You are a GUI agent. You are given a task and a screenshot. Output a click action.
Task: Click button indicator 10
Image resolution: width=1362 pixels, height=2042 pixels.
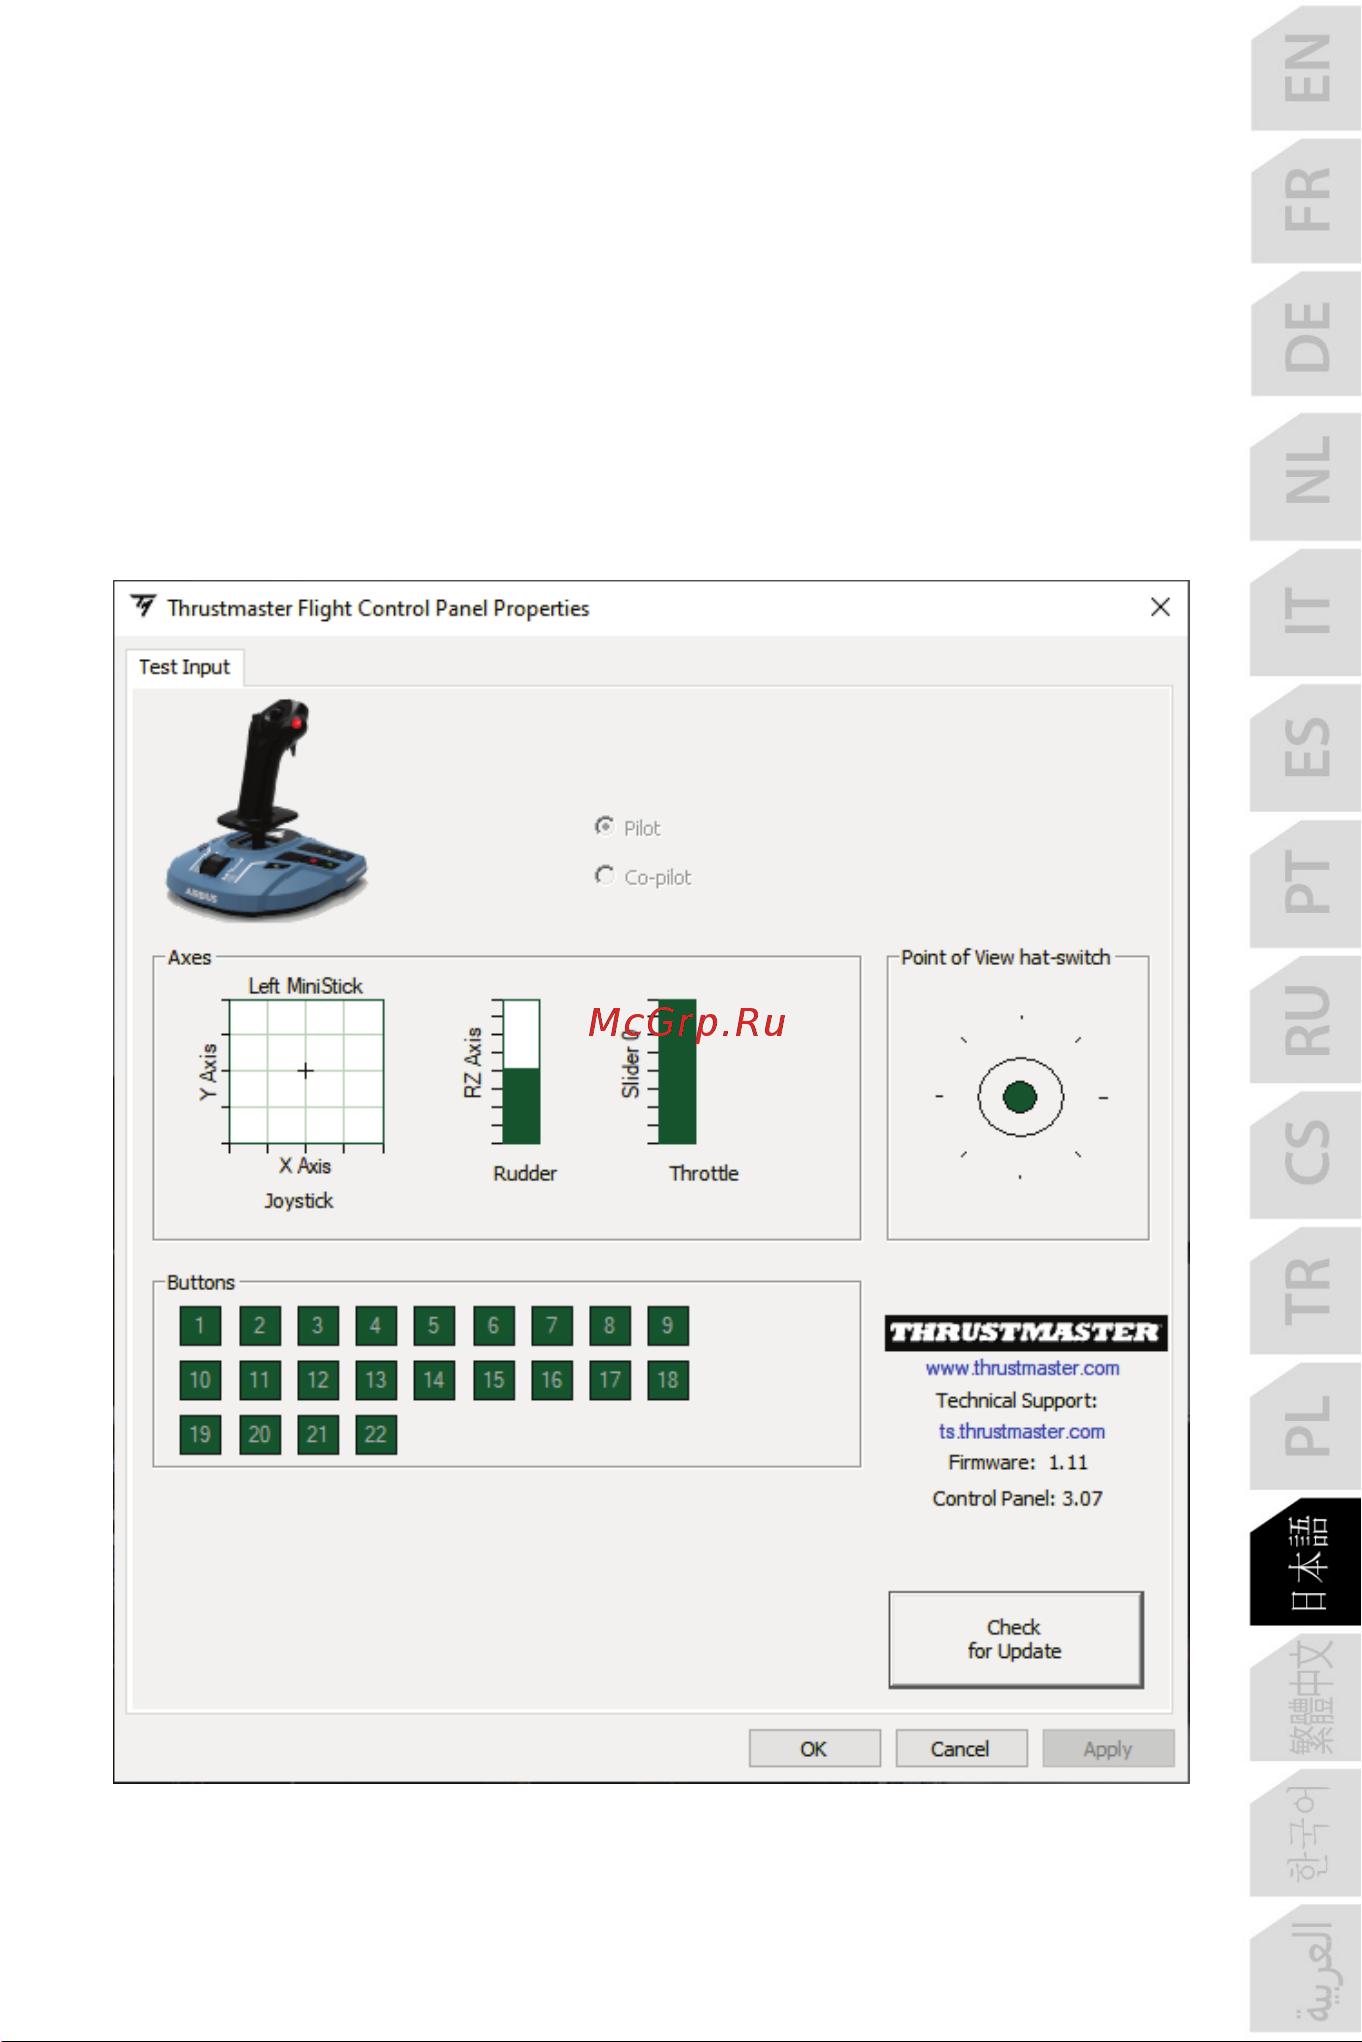tap(200, 1380)
